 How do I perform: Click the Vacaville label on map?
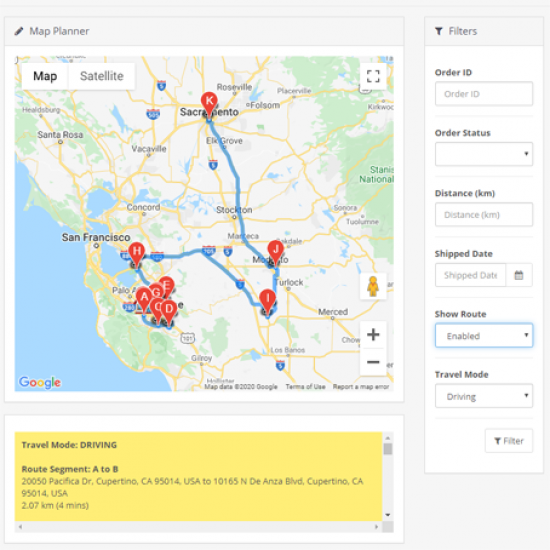pyautogui.click(x=149, y=148)
